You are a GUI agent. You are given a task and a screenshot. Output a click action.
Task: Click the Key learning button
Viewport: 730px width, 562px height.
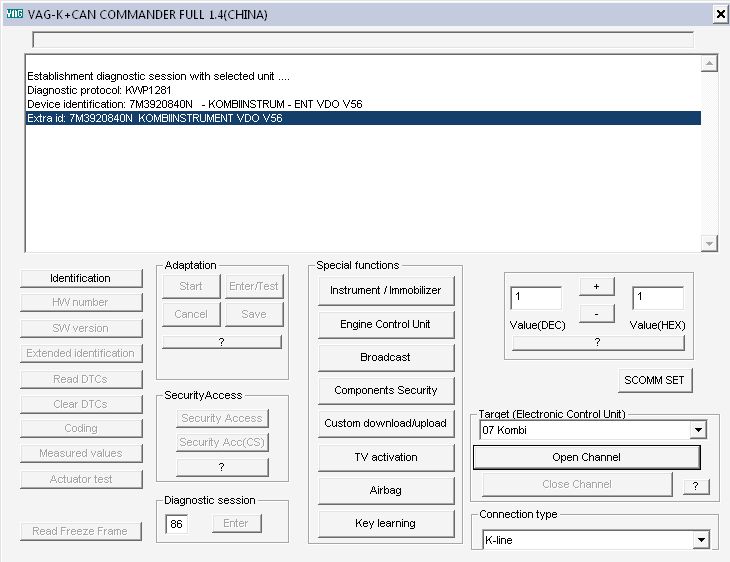pos(386,524)
